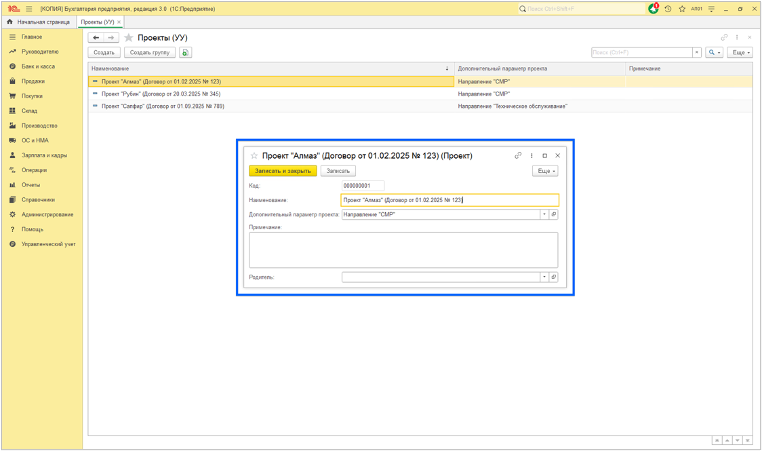
Task: Navigate back with the left arrow button
Action: pyautogui.click(x=96, y=38)
